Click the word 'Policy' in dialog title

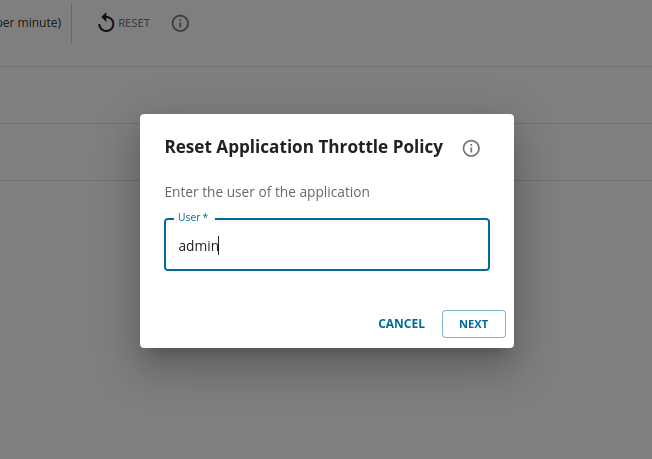(415, 147)
